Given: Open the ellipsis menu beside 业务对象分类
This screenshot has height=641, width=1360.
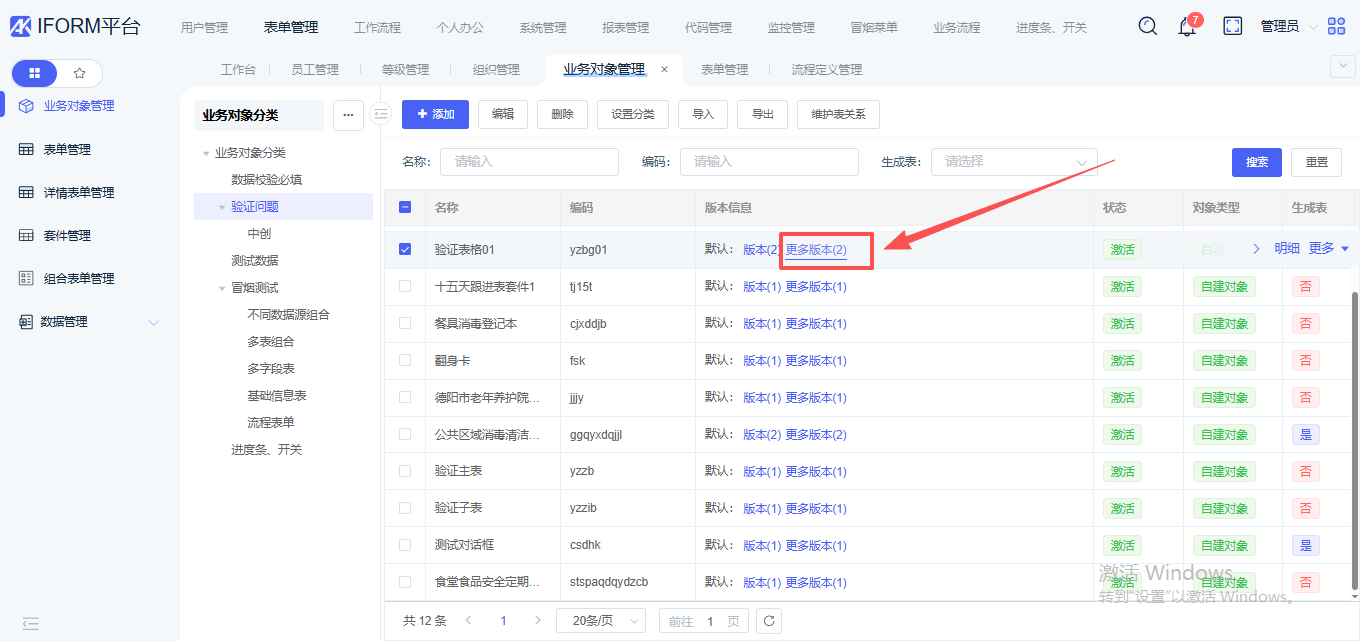Looking at the screenshot, I should pos(348,115).
